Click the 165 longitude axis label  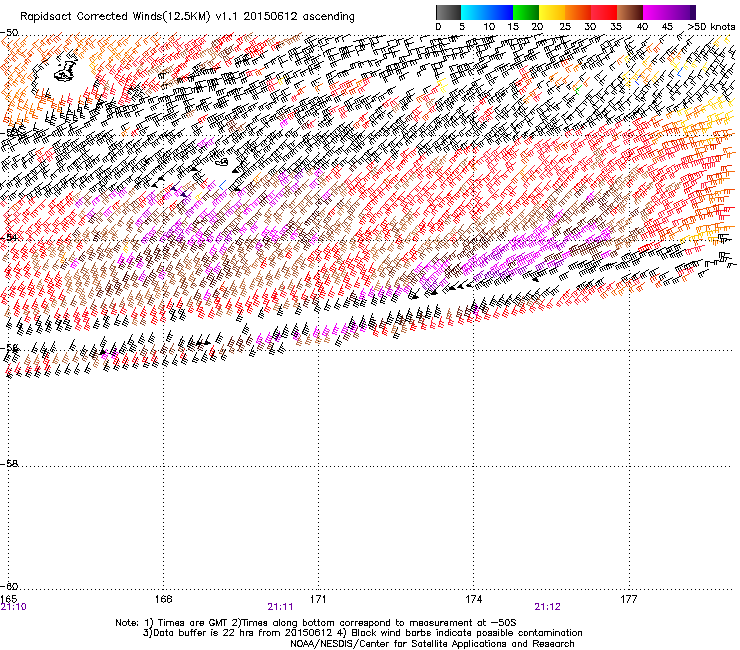click(x=8, y=599)
